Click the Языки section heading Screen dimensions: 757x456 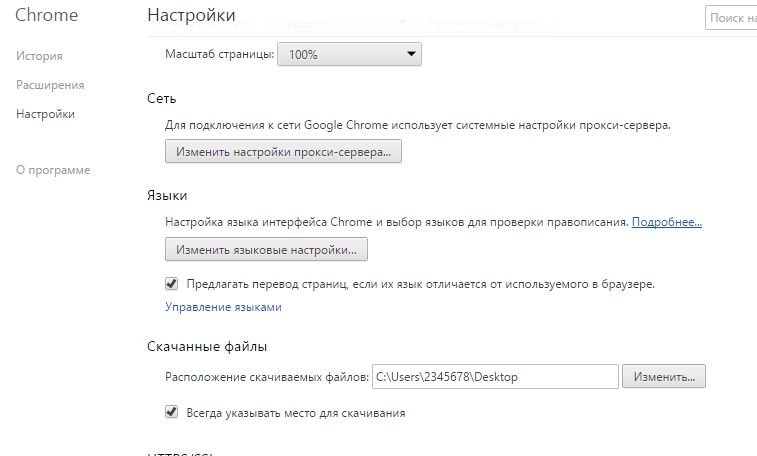pos(167,194)
